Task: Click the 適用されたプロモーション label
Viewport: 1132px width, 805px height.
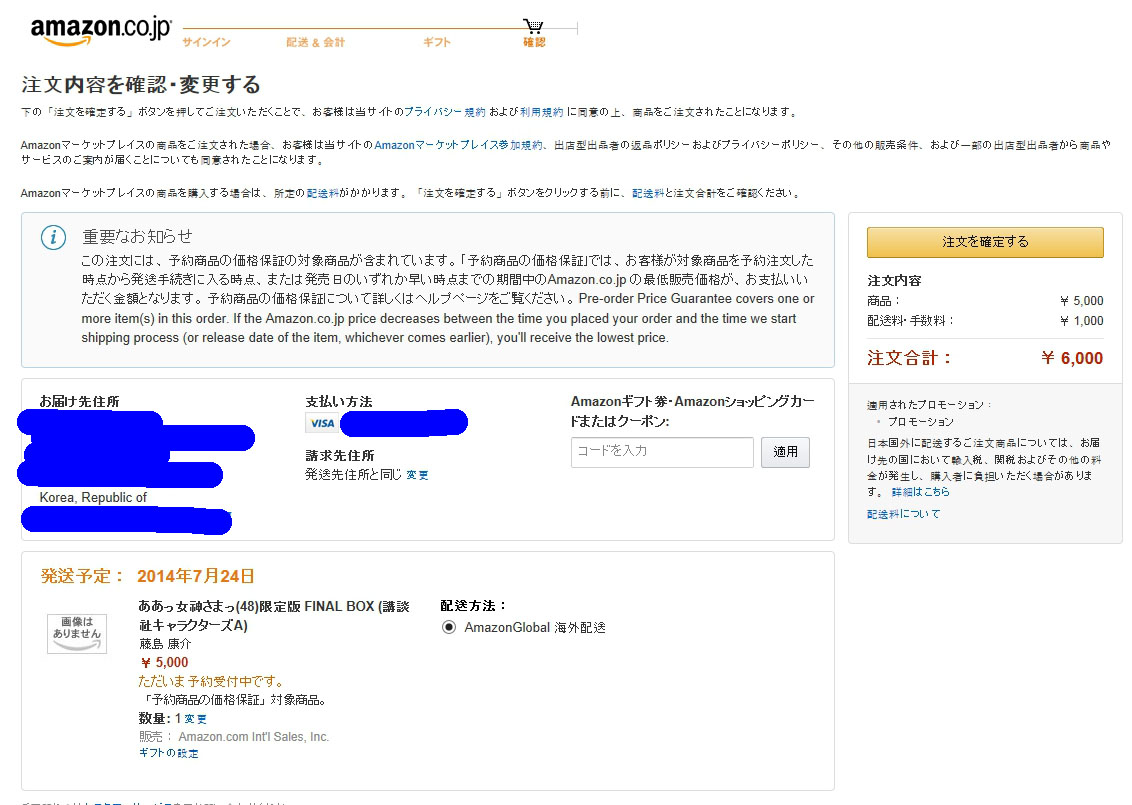Action: click(x=929, y=405)
